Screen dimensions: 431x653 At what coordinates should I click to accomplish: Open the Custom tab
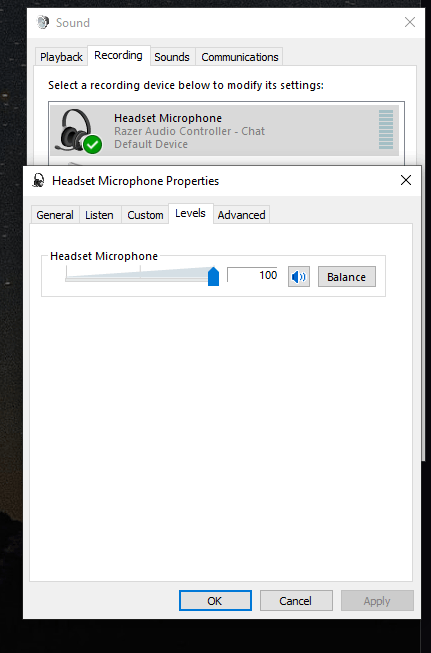click(x=145, y=215)
